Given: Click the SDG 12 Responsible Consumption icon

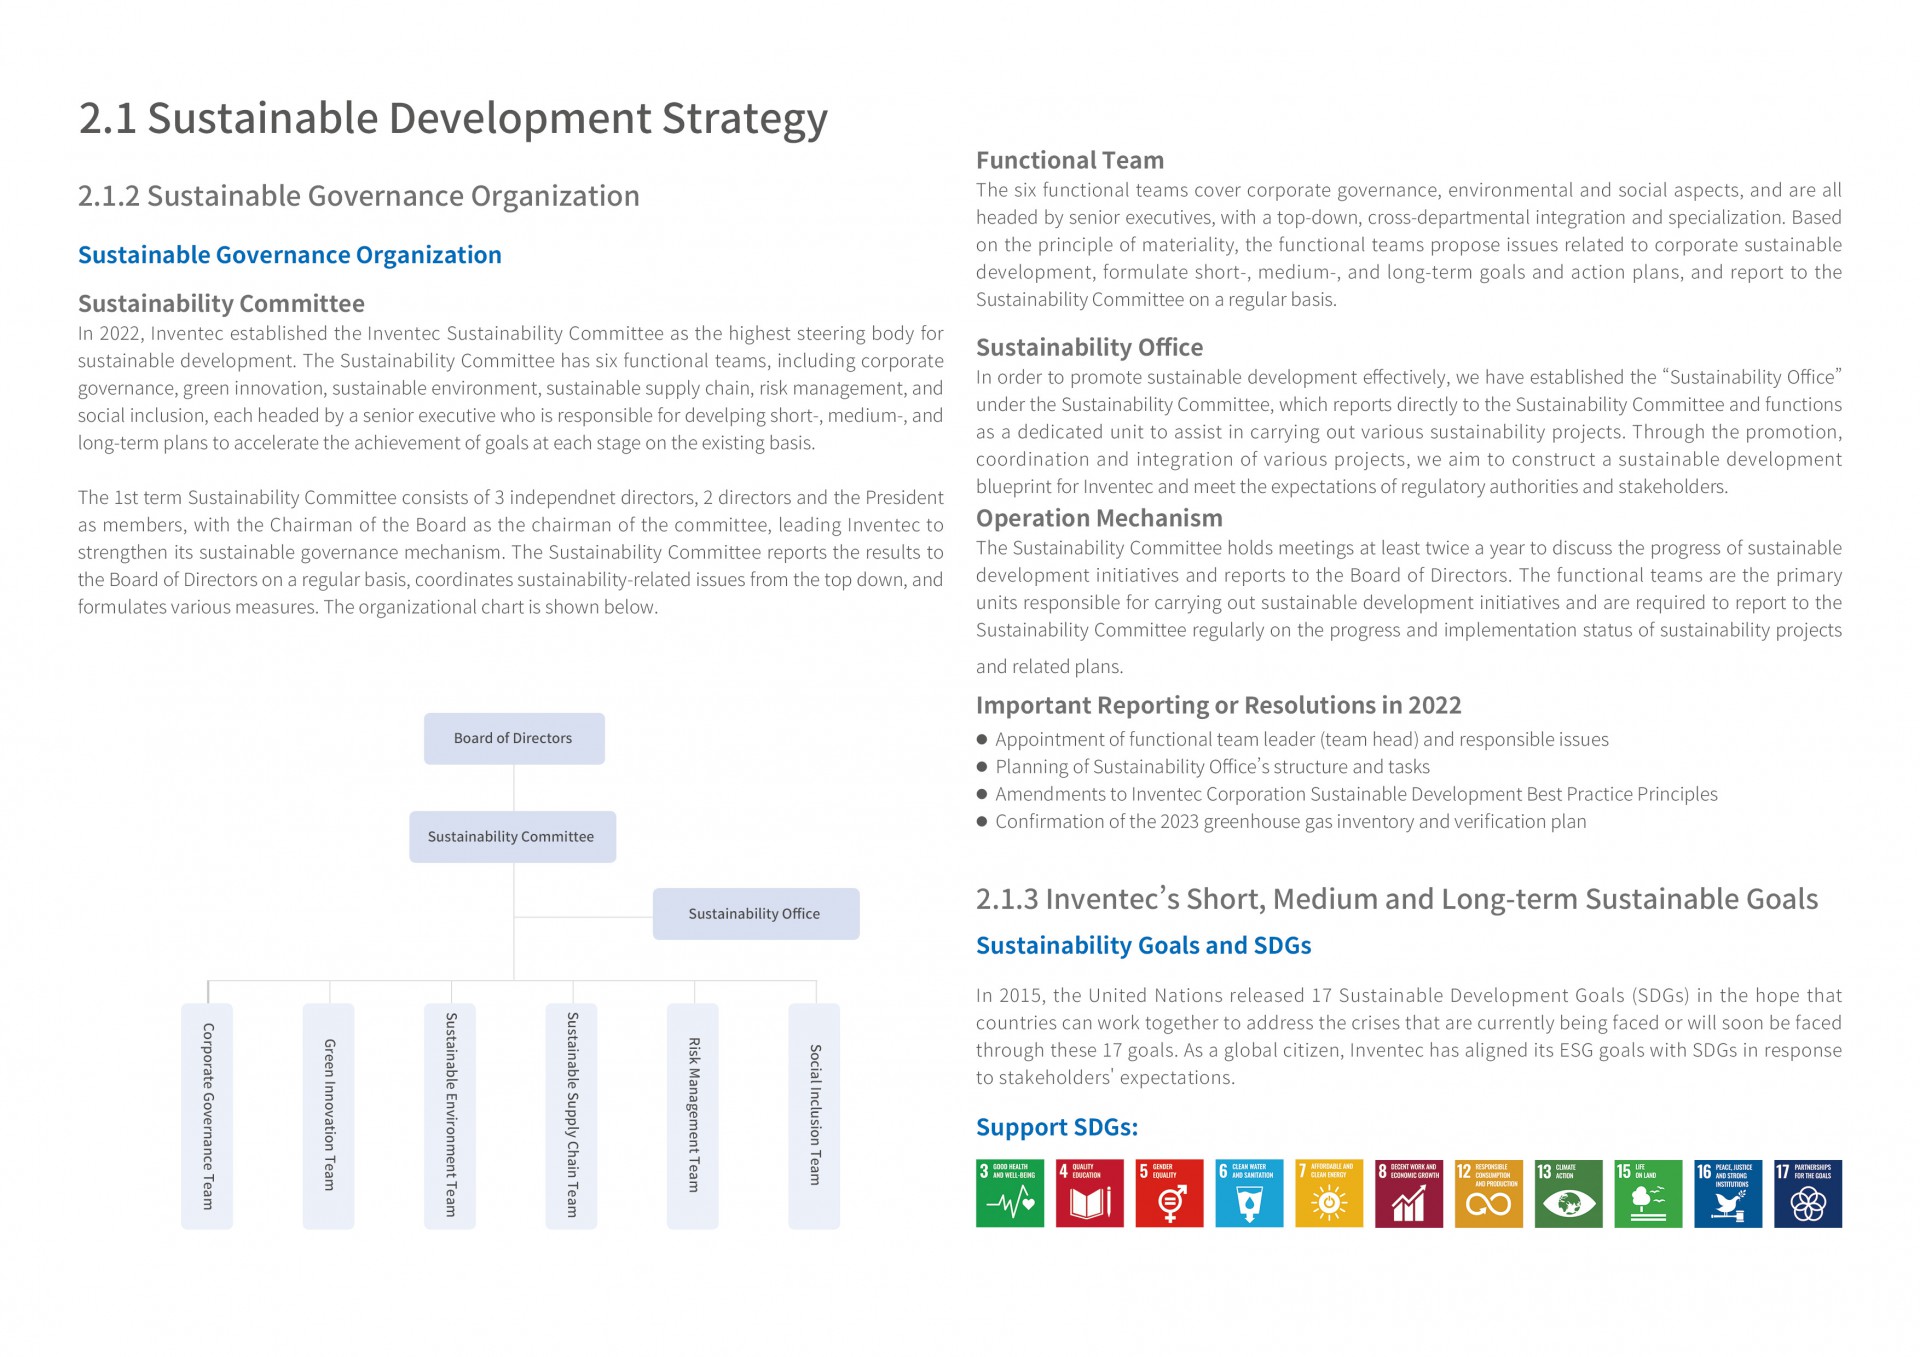Looking at the screenshot, I should 1489,1193.
